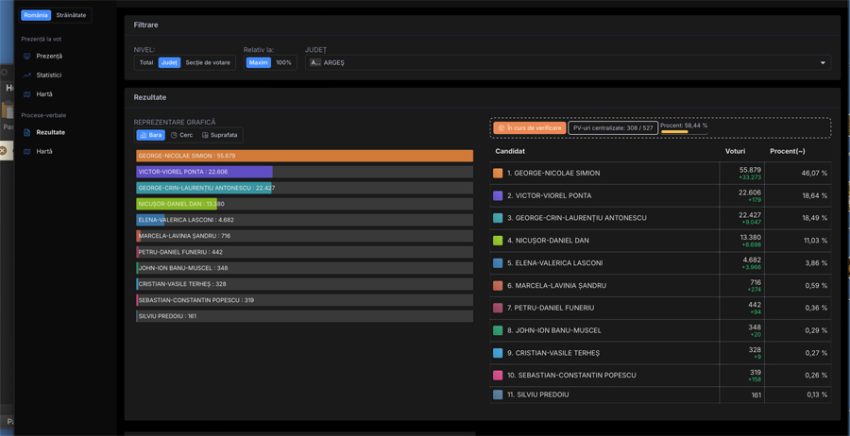
Task: Open Hartă under Prezență la vot
Action: coord(44,94)
